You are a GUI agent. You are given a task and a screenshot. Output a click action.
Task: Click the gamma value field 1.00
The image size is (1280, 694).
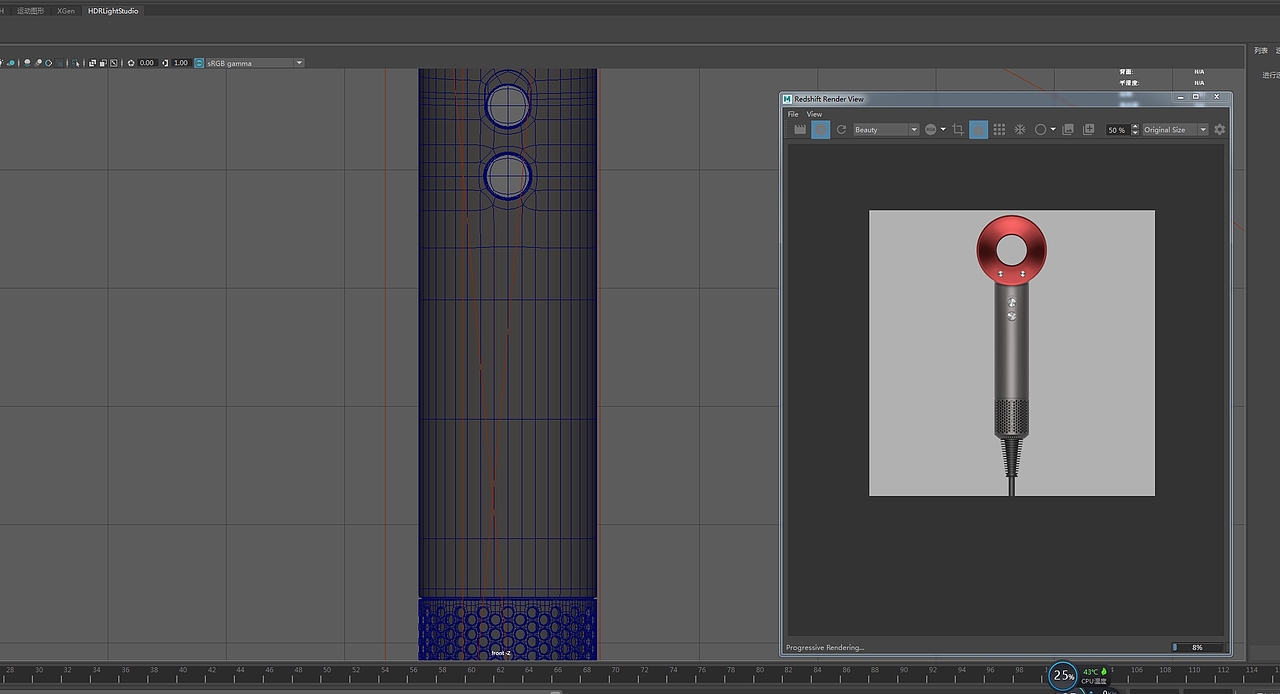coord(181,63)
